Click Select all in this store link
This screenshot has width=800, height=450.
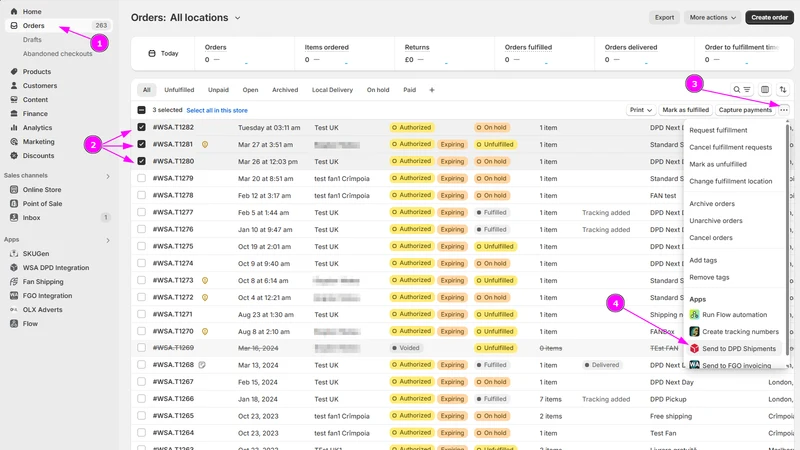pos(217,110)
